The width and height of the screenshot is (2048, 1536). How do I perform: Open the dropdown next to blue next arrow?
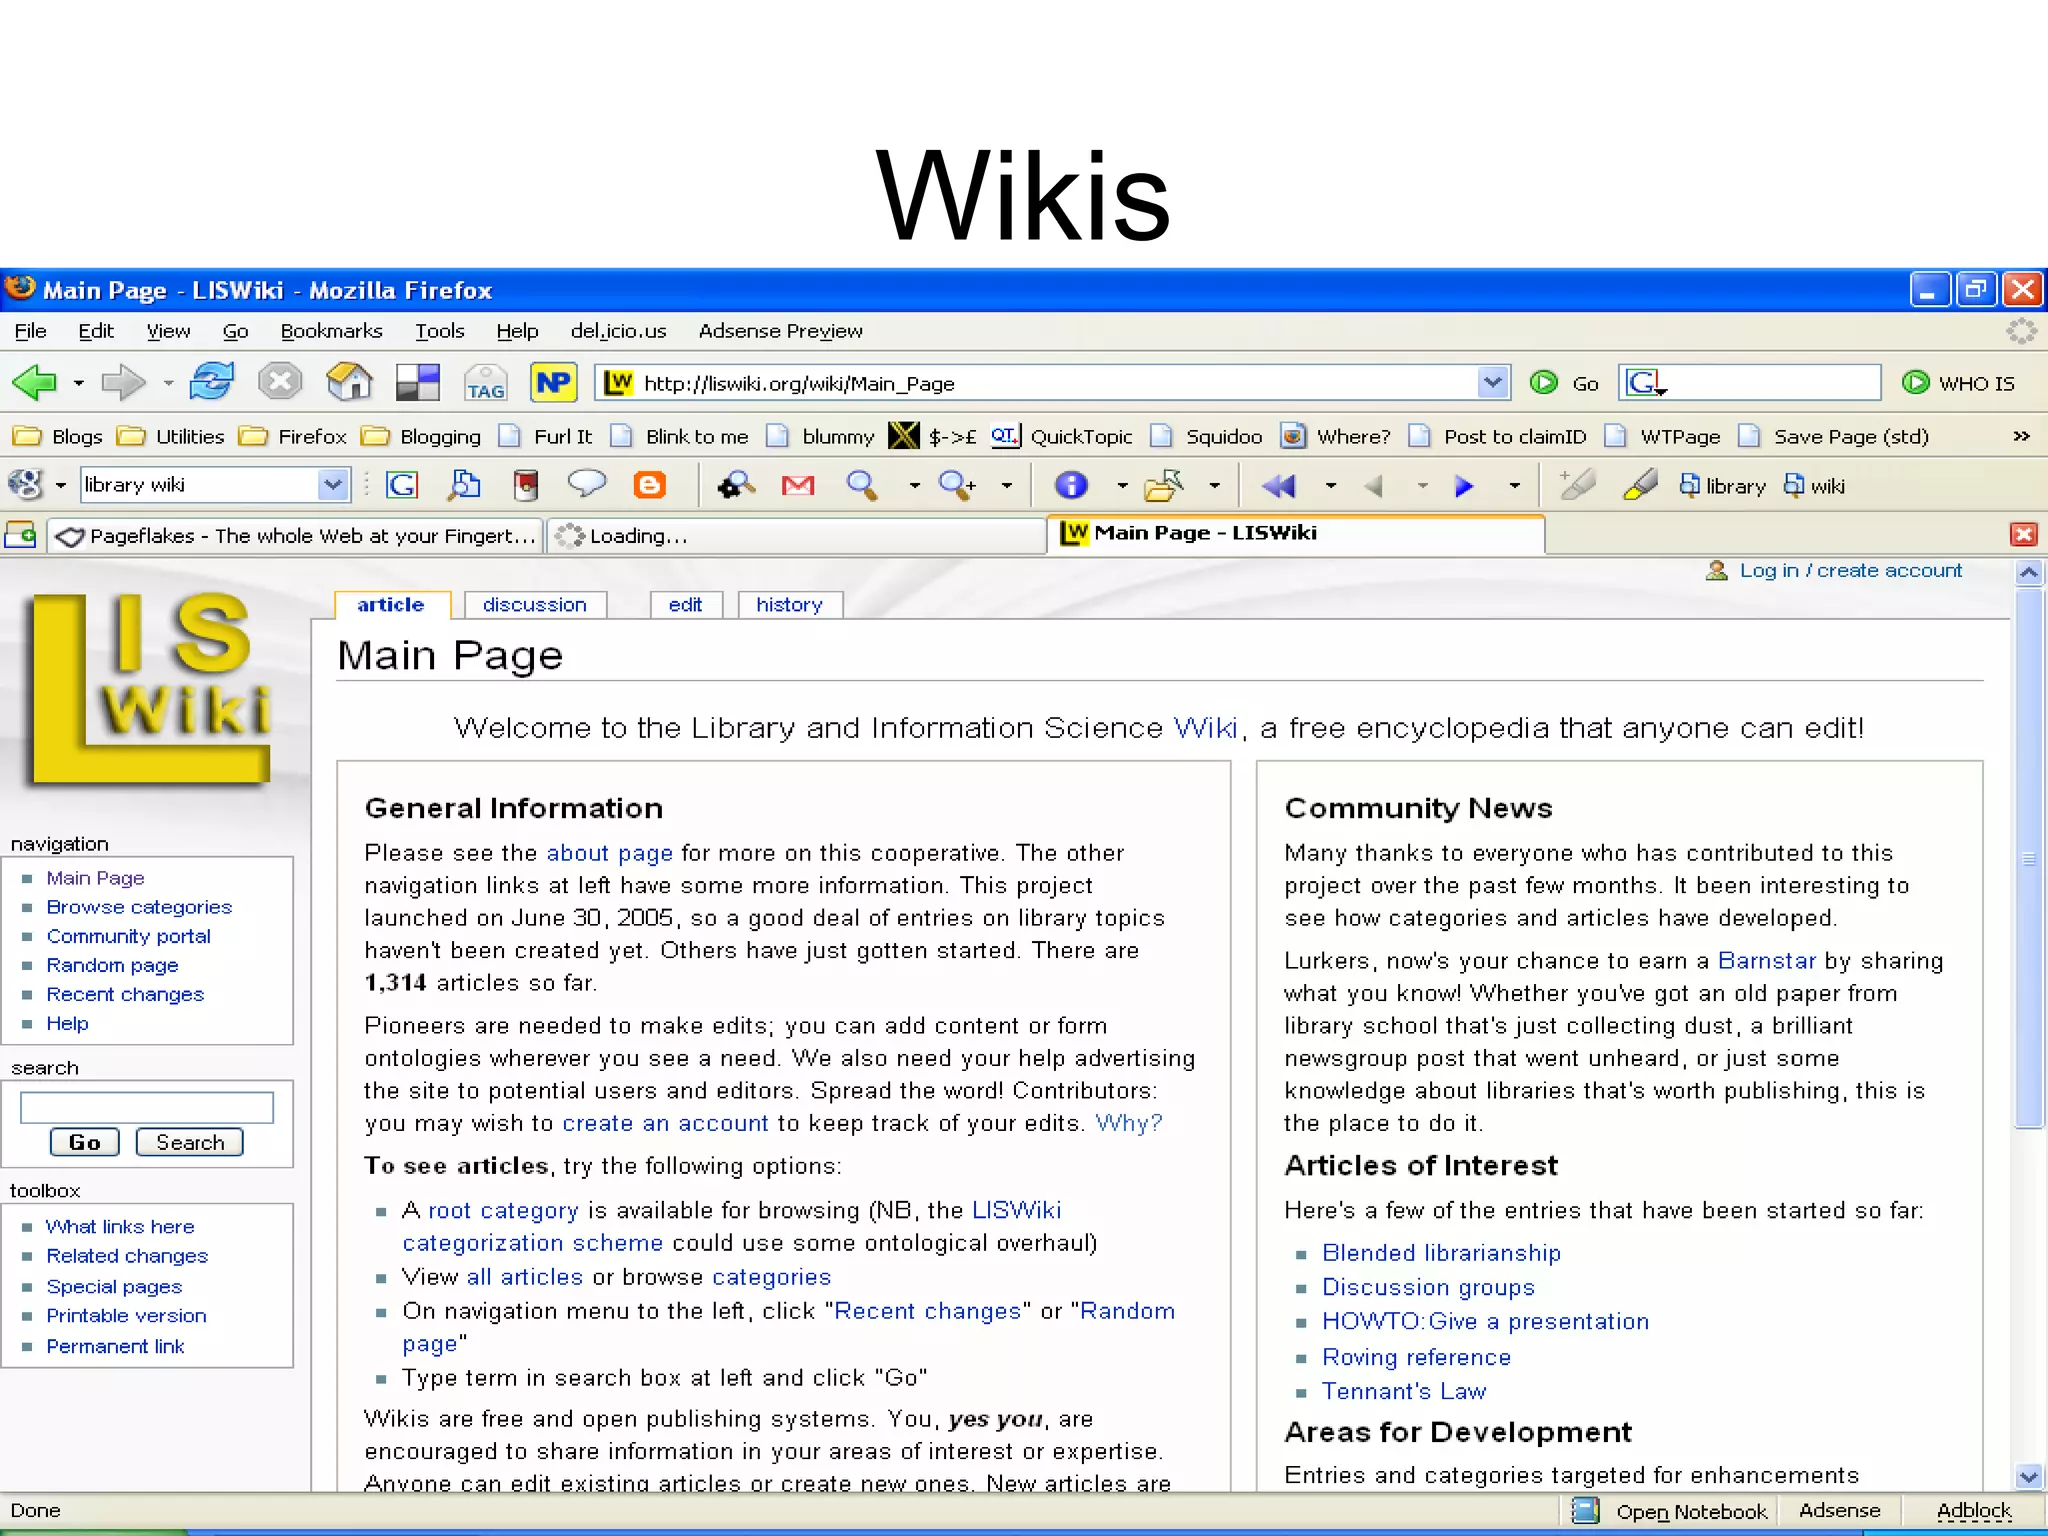click(1514, 486)
